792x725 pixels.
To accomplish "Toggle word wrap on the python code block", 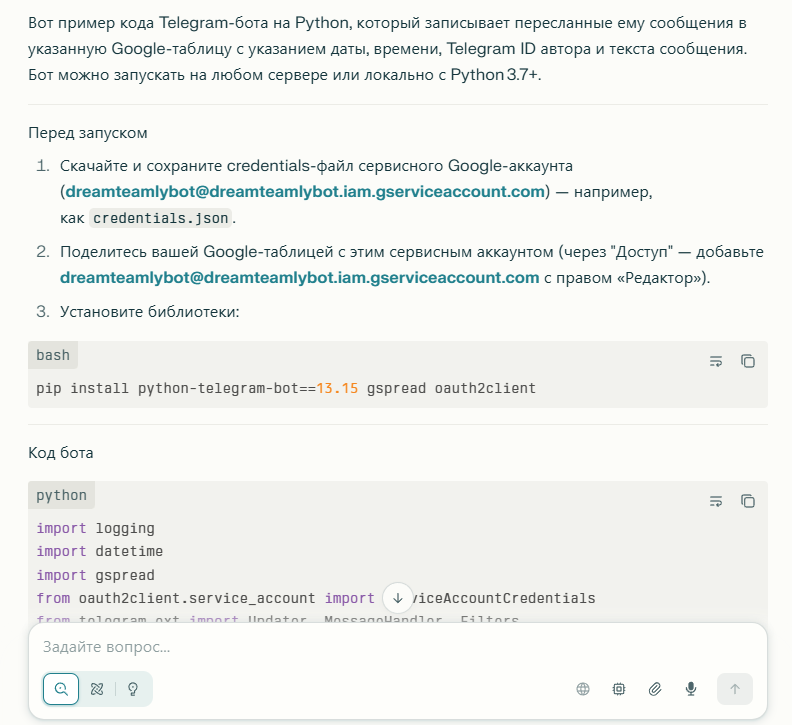I will (x=716, y=501).
